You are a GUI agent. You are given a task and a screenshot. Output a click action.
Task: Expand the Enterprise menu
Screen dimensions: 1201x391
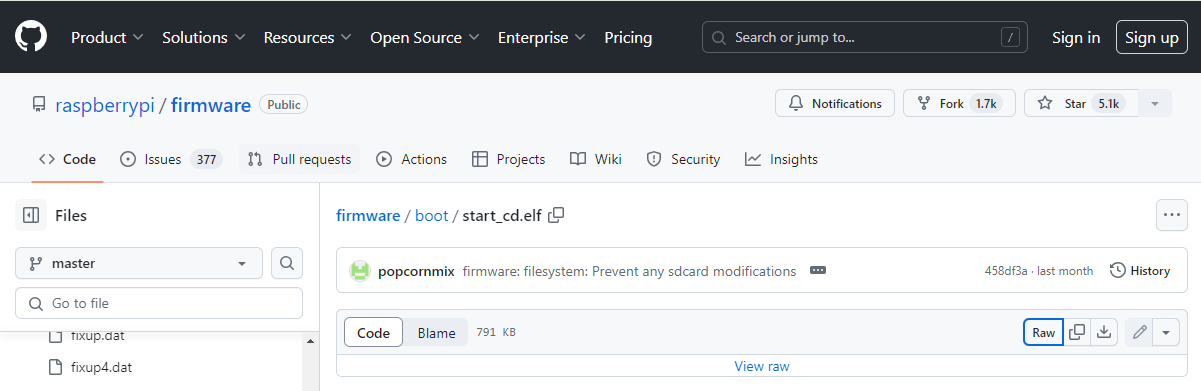(541, 37)
